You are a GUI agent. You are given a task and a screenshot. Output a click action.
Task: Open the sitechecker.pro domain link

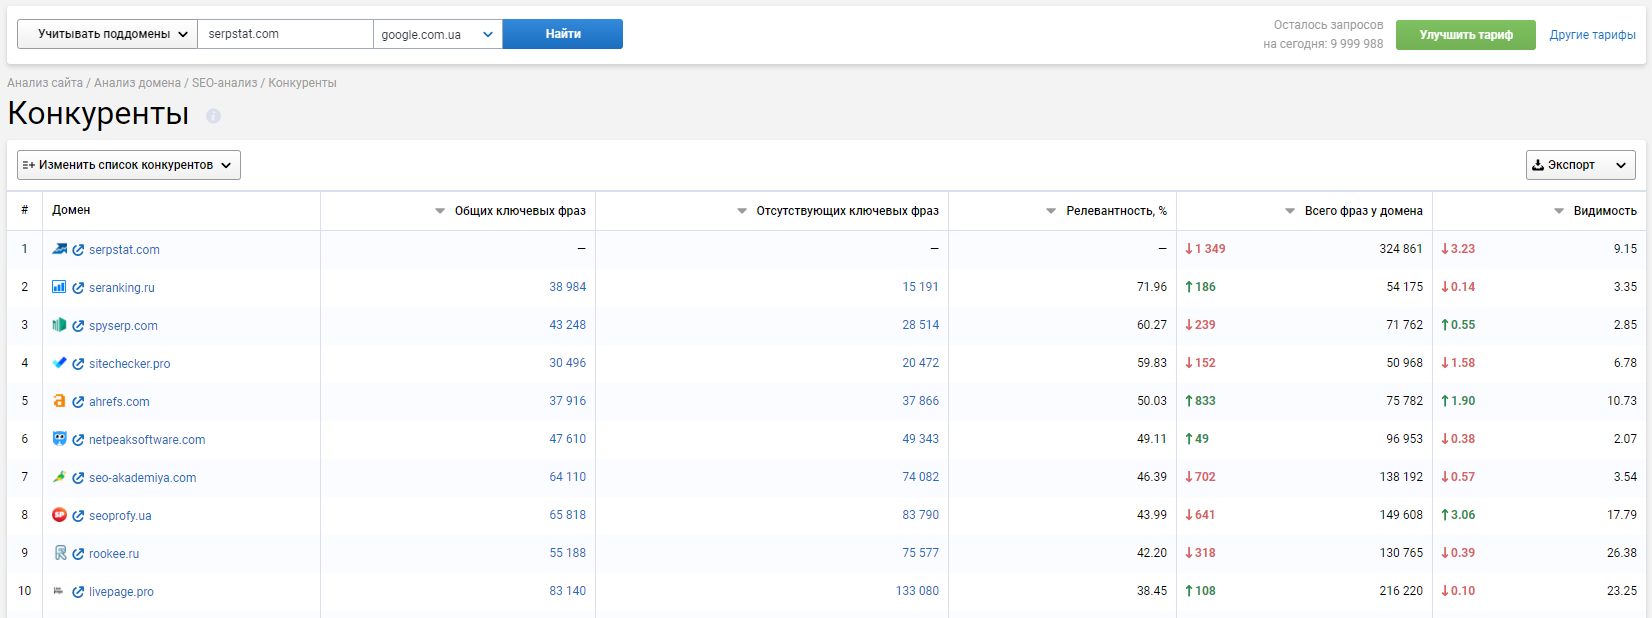tap(130, 364)
